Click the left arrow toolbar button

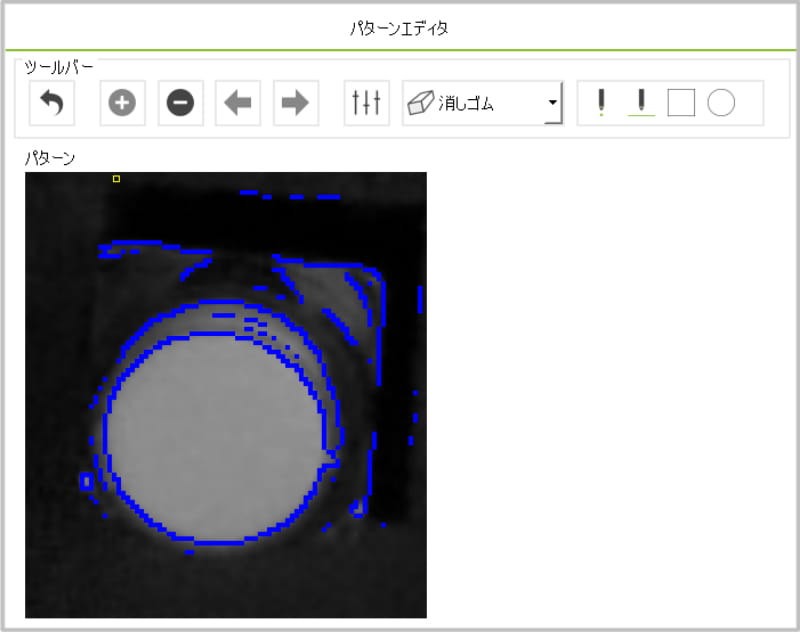[238, 103]
